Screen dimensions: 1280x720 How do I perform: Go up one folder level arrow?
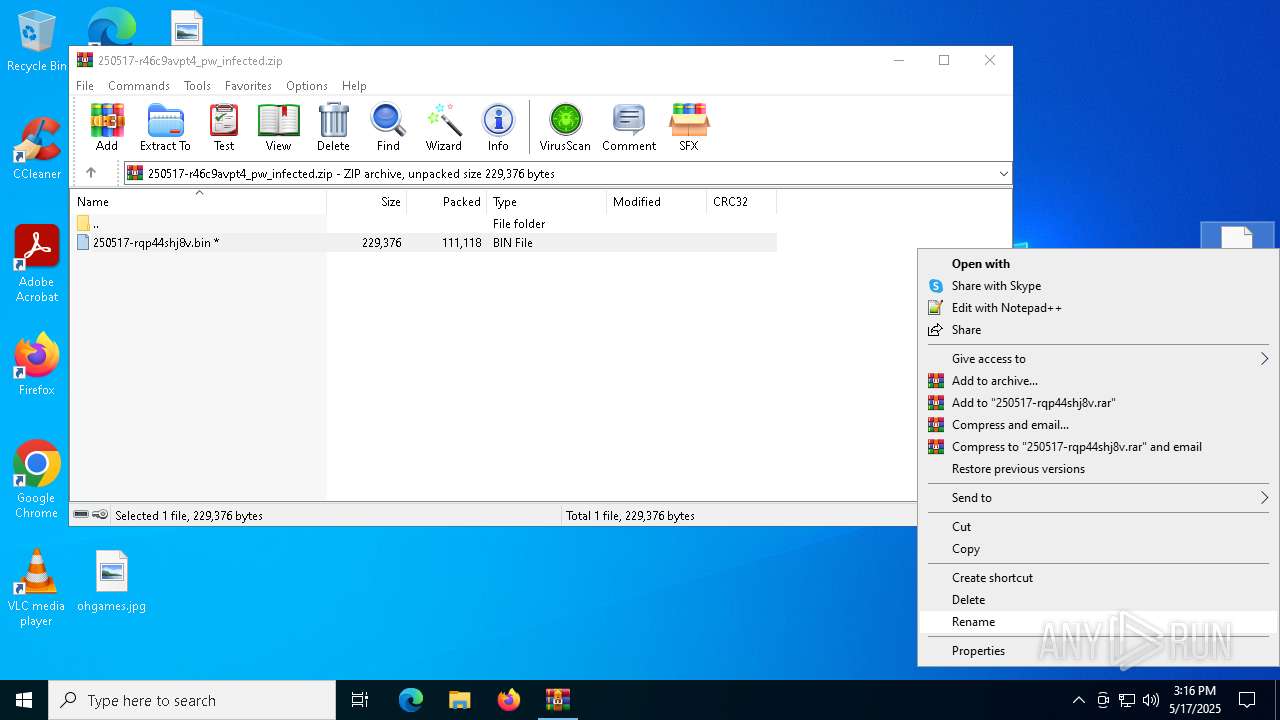[91, 173]
